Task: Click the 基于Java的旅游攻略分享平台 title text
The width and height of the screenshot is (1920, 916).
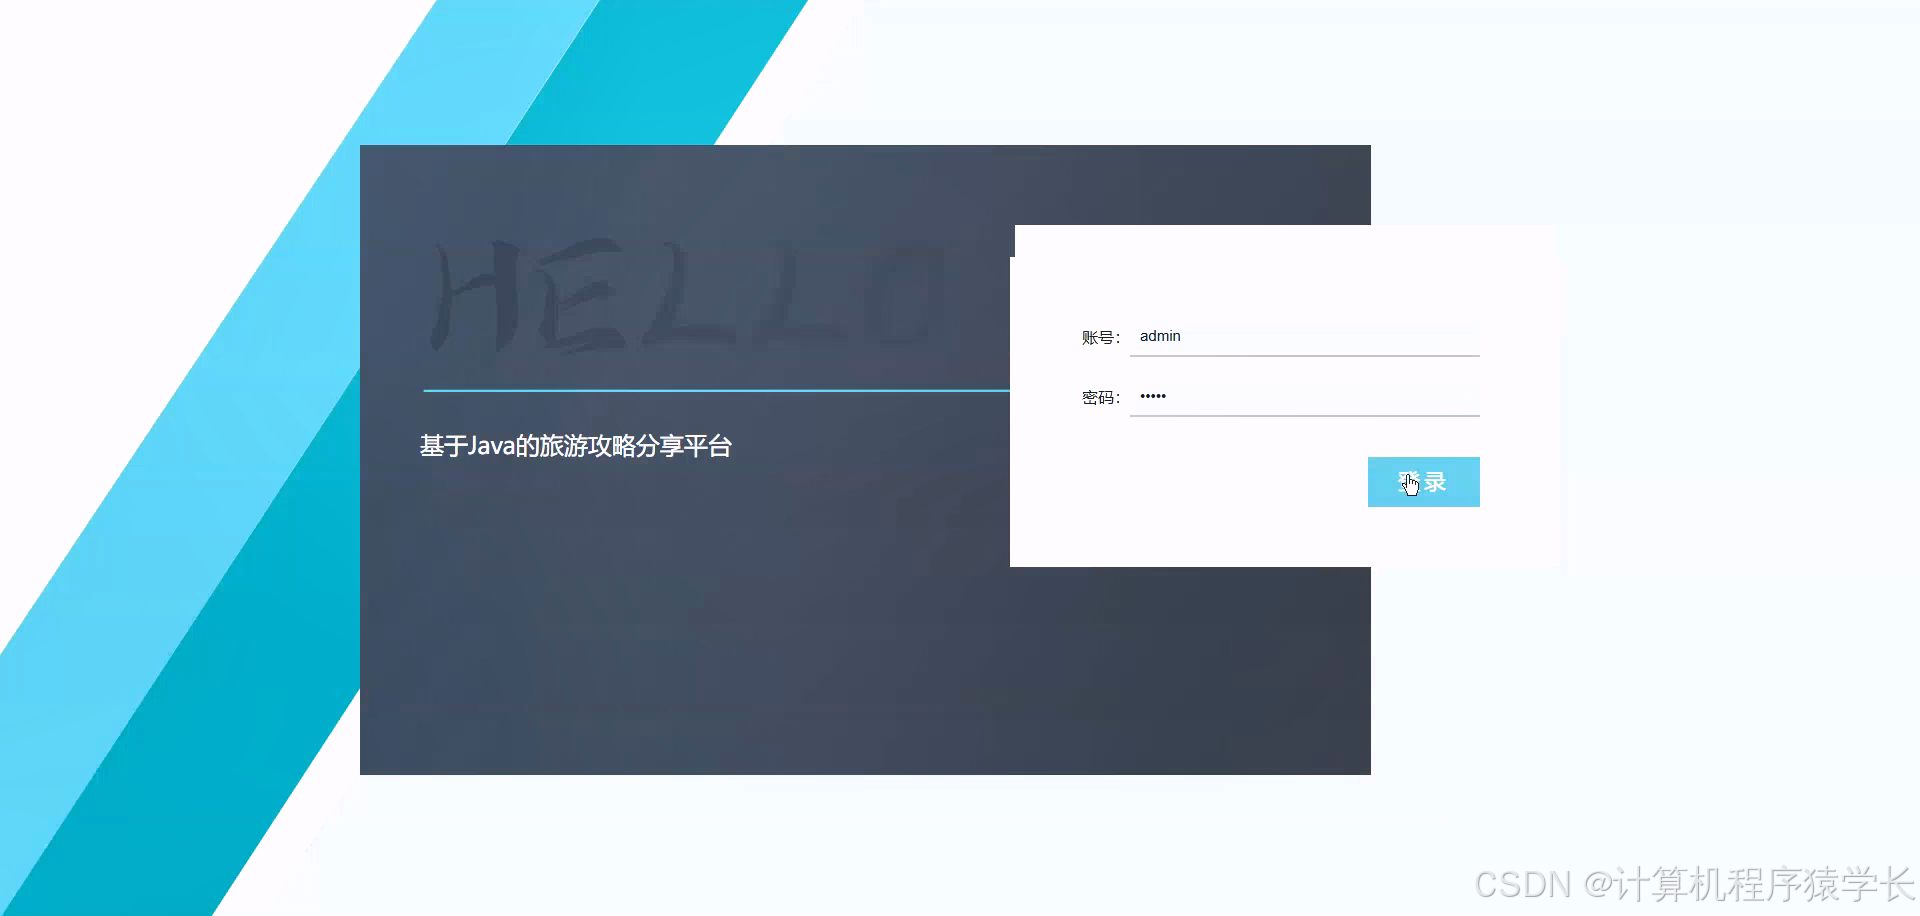Action: click(576, 446)
